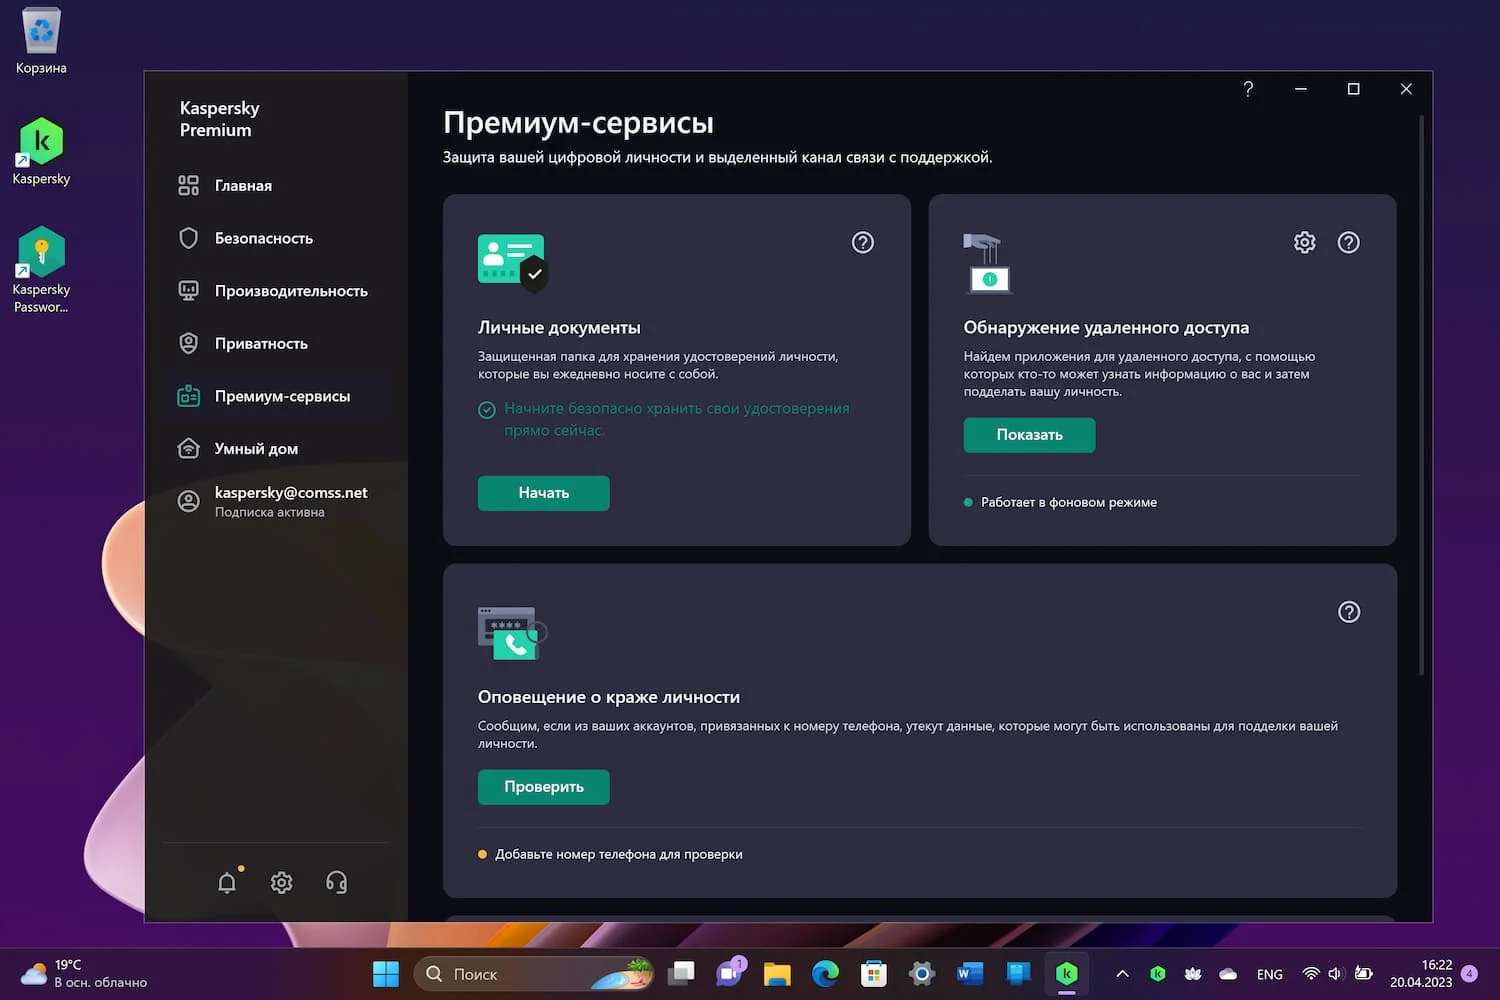Select Приватность in the sidebar
This screenshot has width=1500, height=1000.
point(260,344)
